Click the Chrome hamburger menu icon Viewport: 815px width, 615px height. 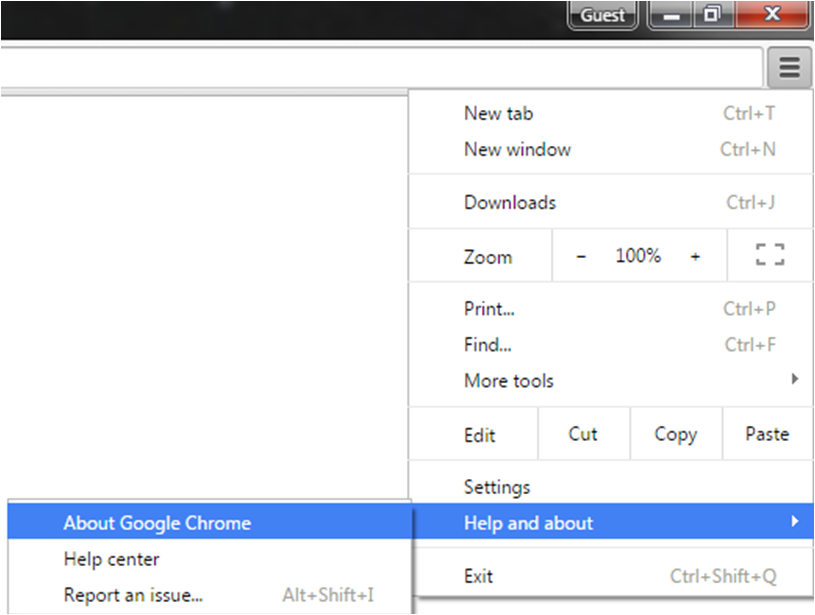point(789,68)
